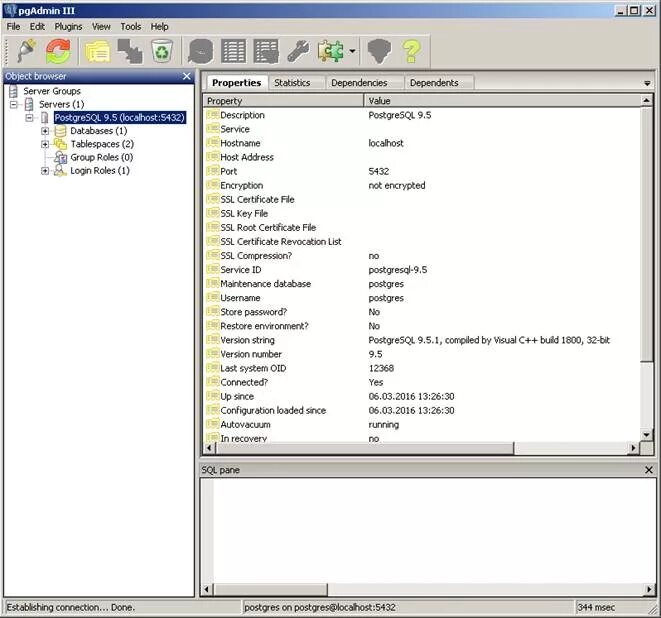
Task: Click the '344 msec' status entry
Action: [x=596, y=607]
